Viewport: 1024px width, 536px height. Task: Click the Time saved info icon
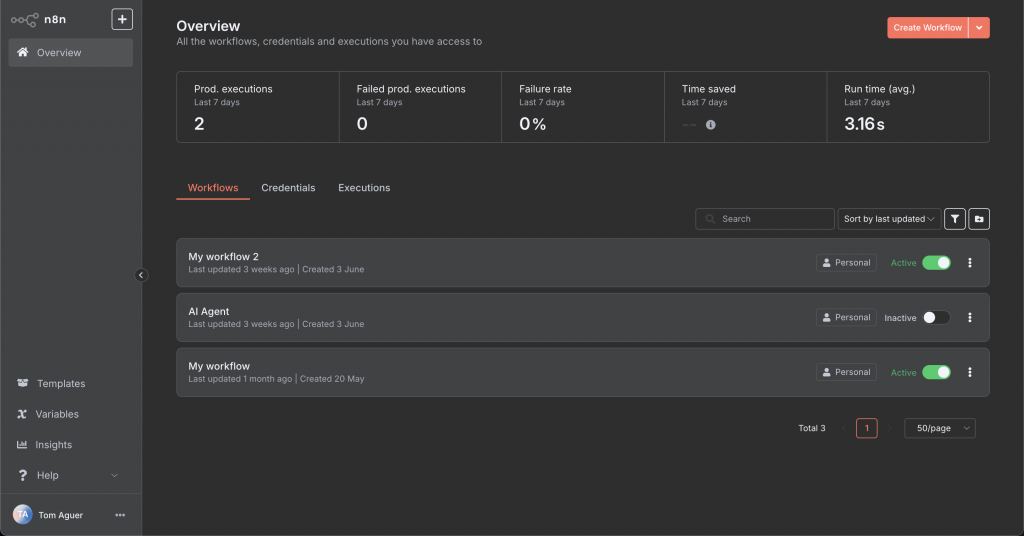(710, 125)
